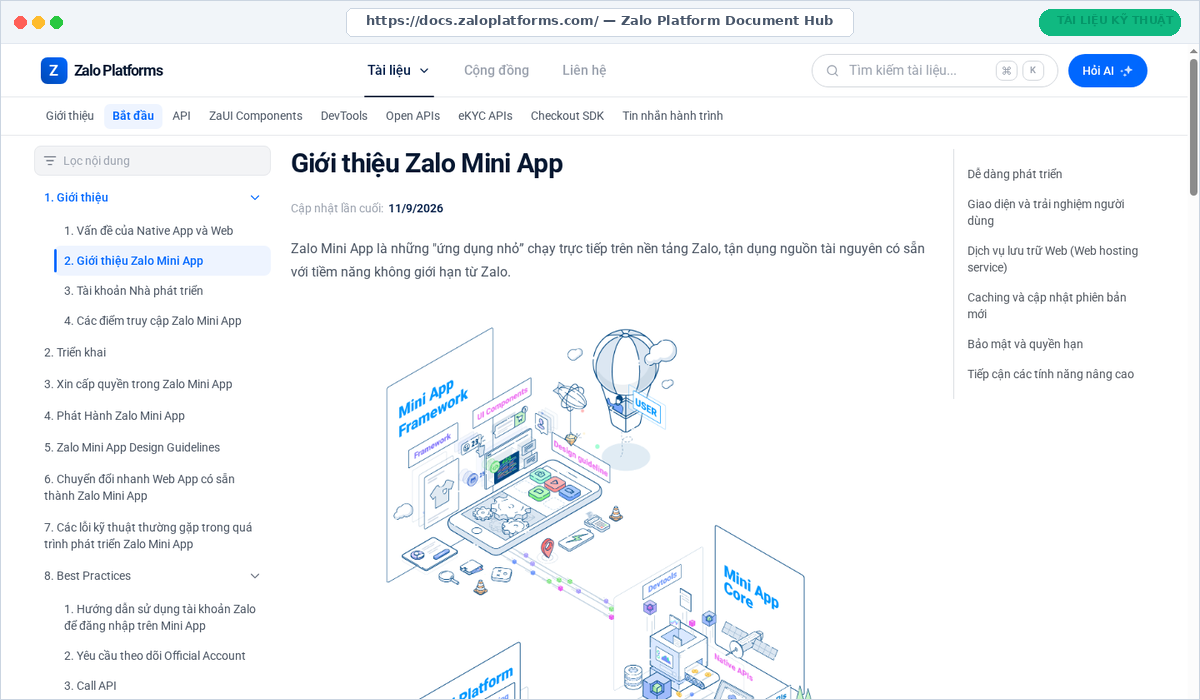Screen dimensions: 1200x700
Task: Switch to the eKYC APIs tab
Action: coord(485,116)
